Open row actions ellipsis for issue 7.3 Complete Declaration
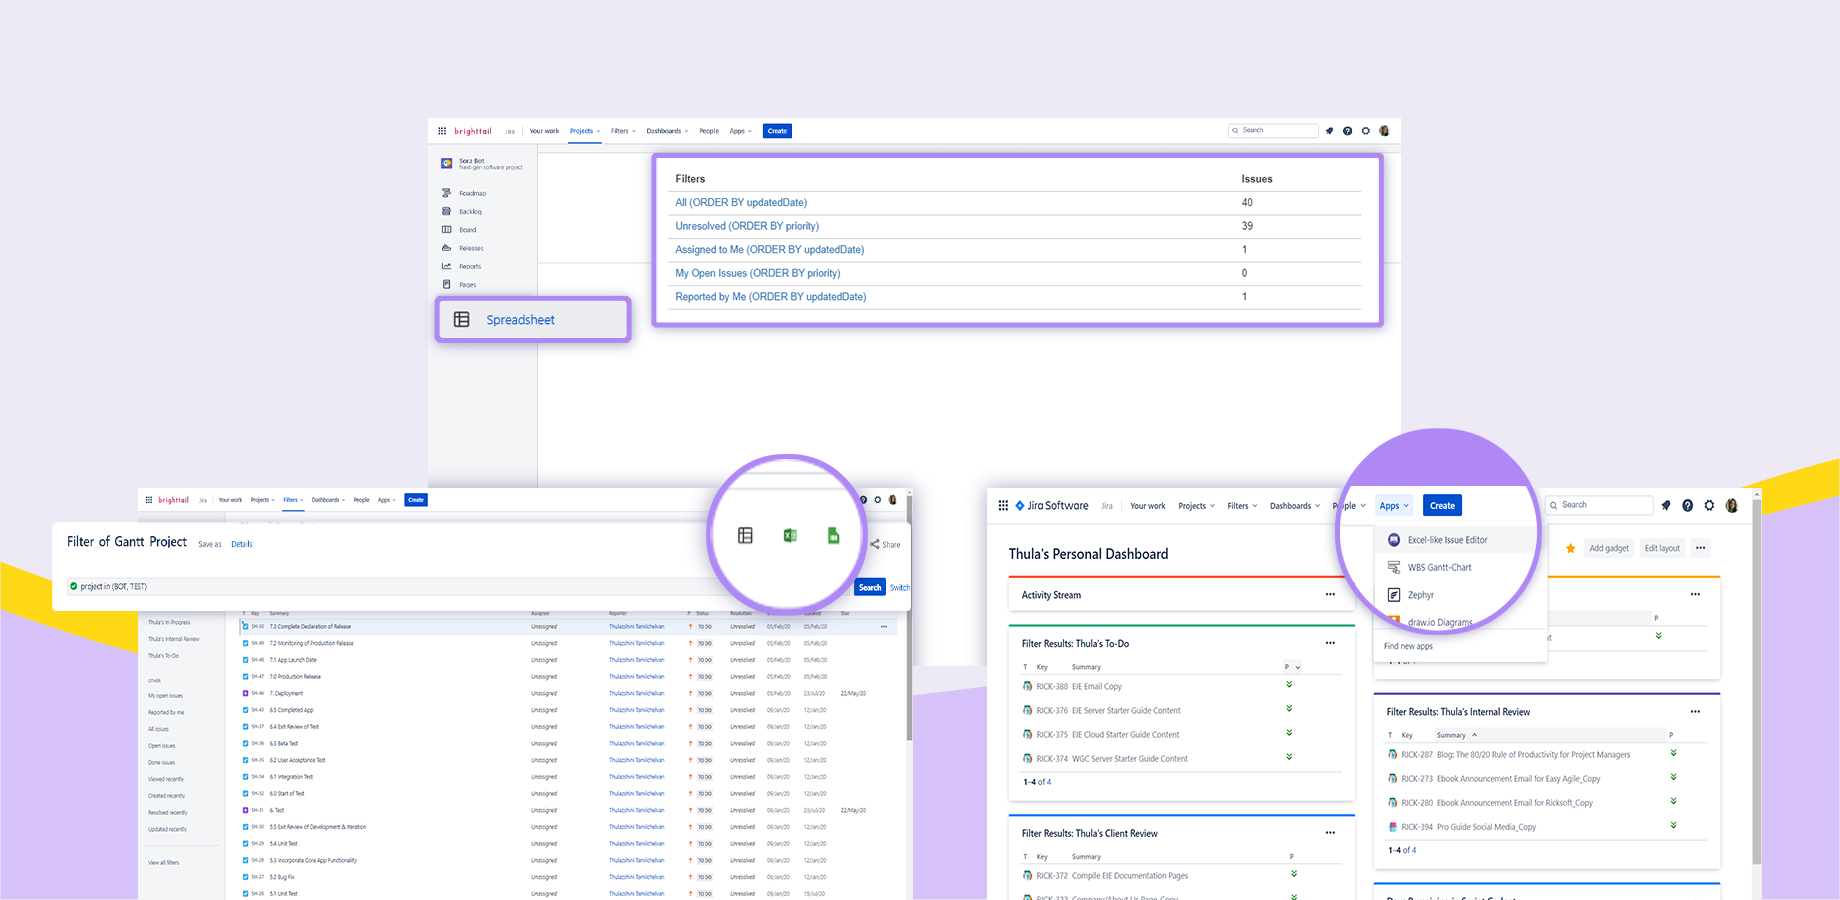Viewport: 1840px width, 900px height. 884,627
